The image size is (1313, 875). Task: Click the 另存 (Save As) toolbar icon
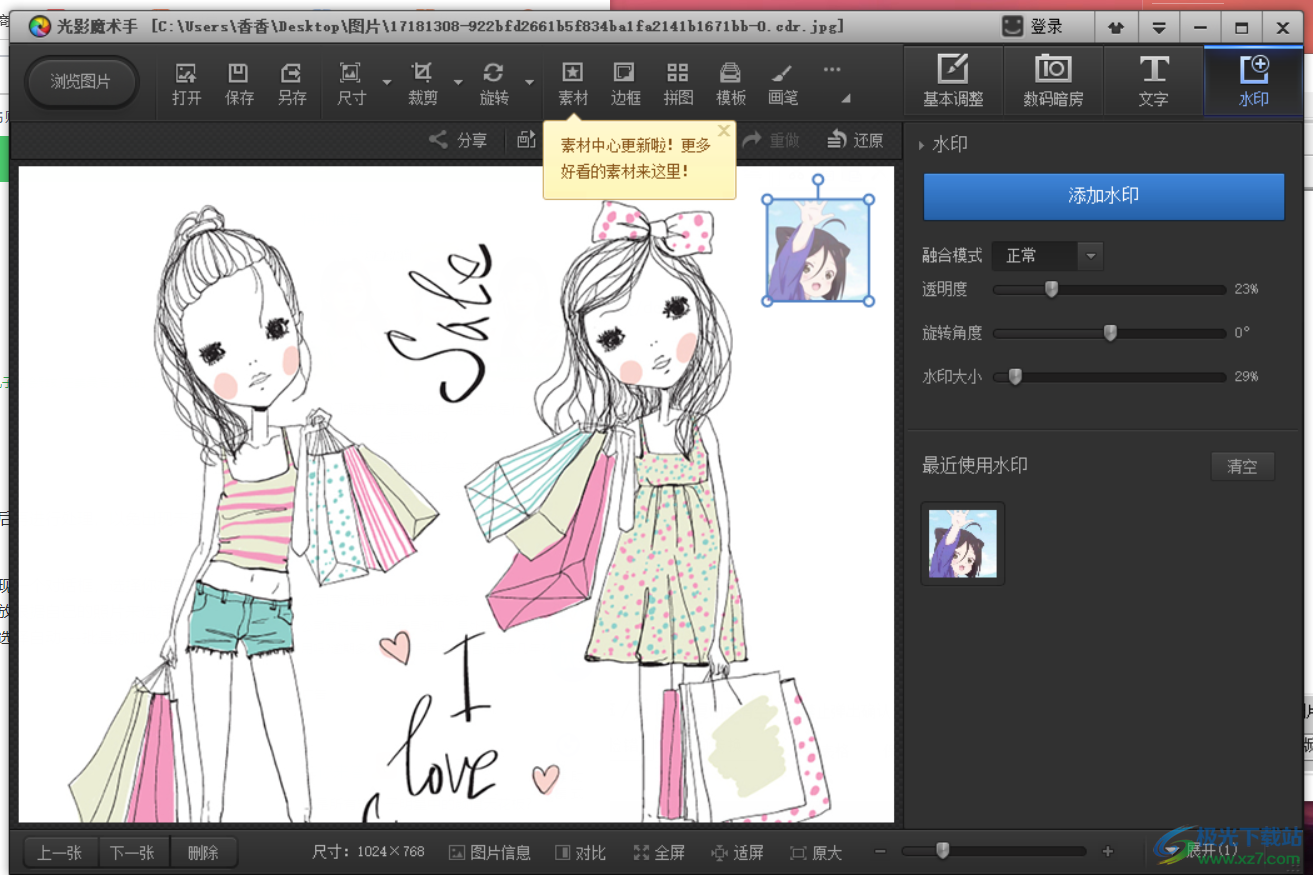coord(291,84)
